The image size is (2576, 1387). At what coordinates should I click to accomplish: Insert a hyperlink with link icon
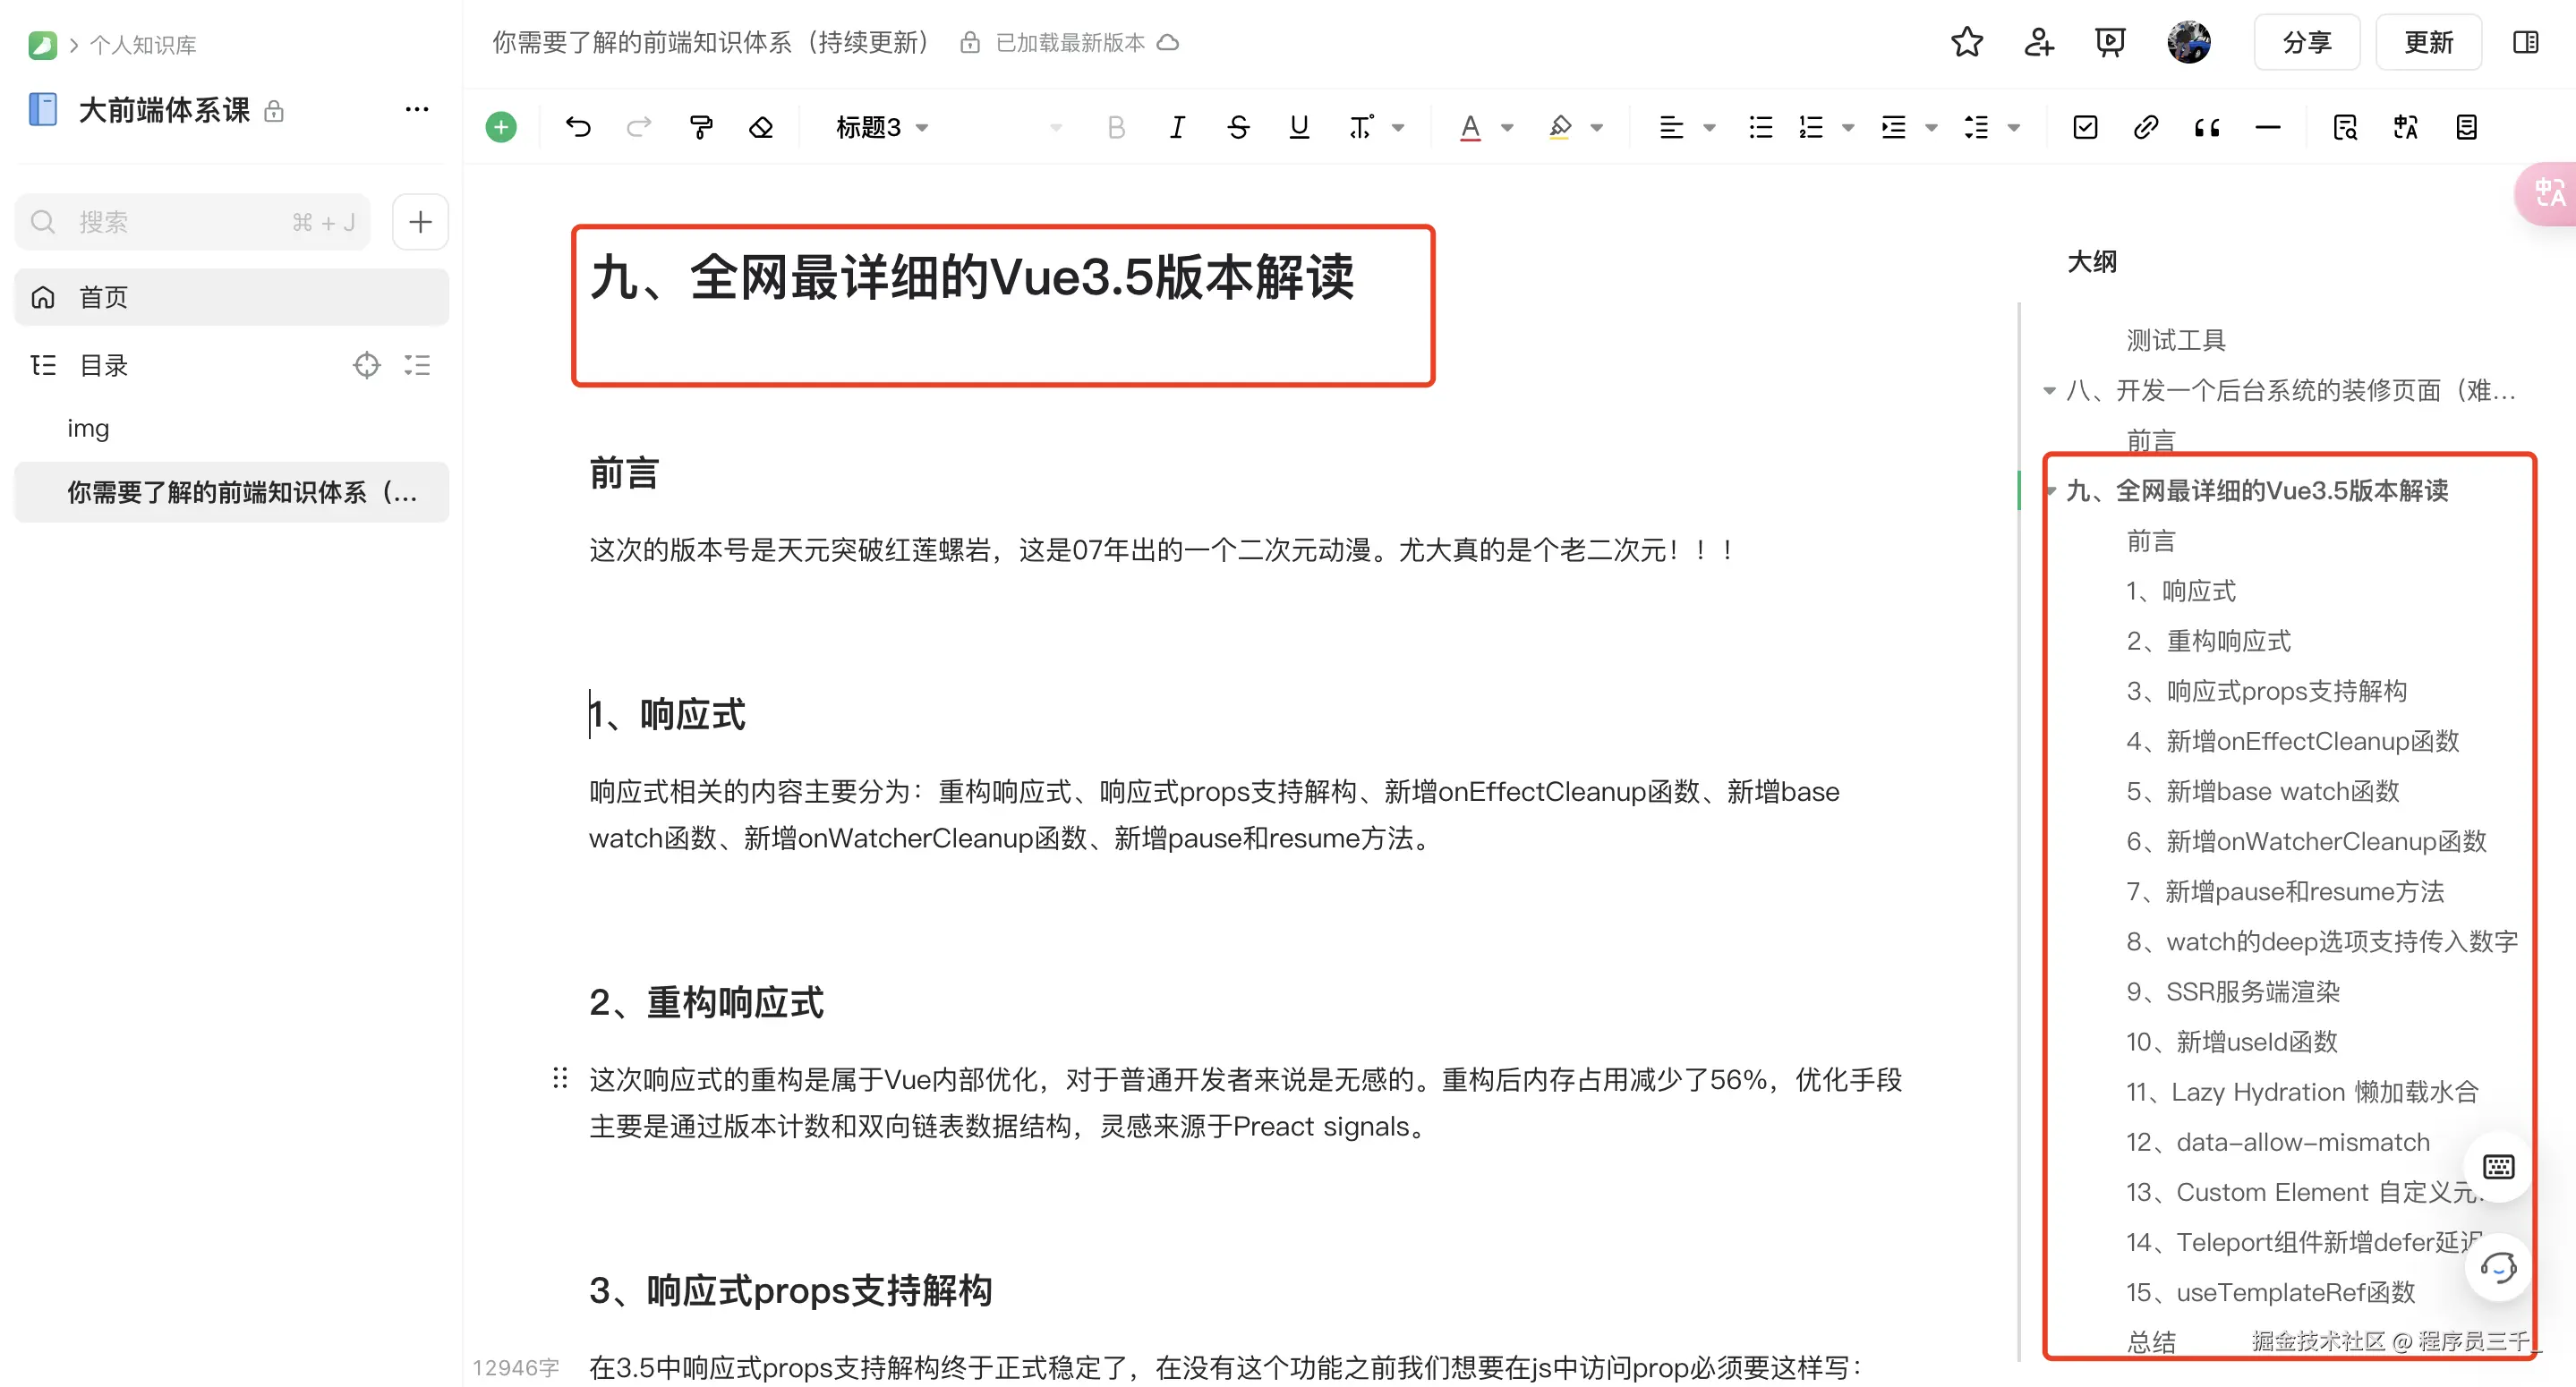click(2145, 127)
